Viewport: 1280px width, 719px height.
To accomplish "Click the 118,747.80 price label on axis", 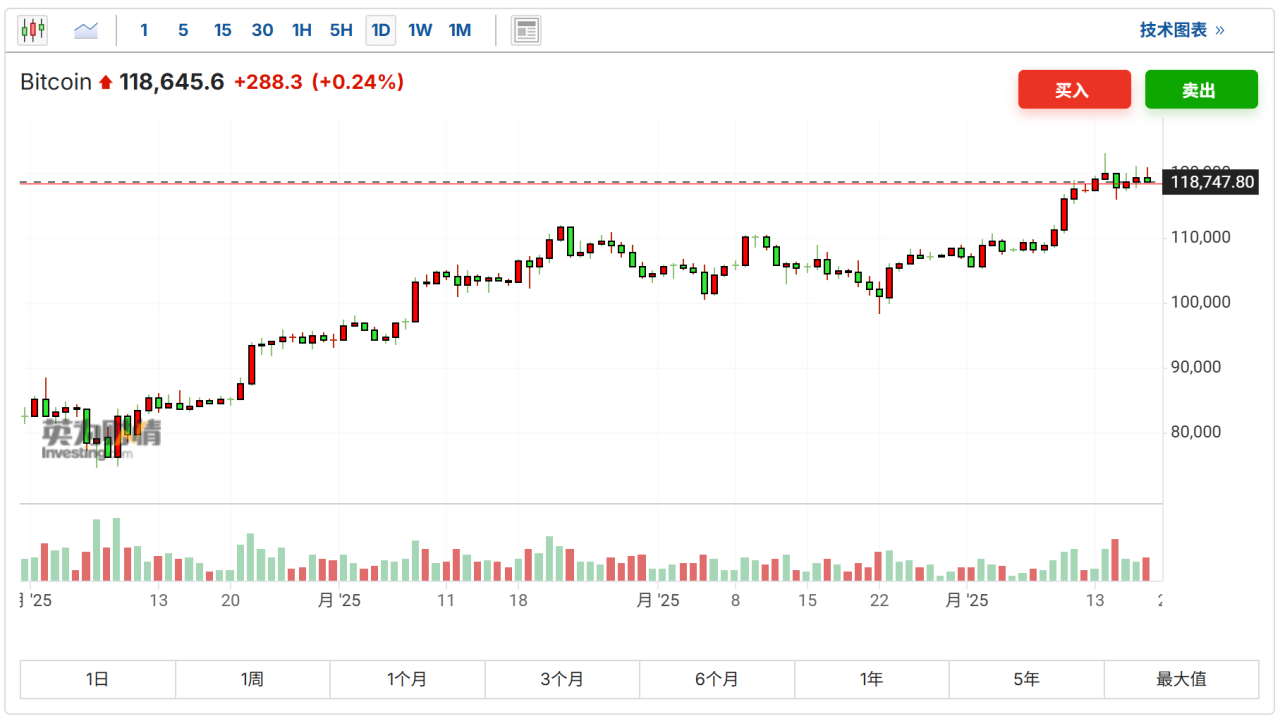I will (x=1210, y=182).
